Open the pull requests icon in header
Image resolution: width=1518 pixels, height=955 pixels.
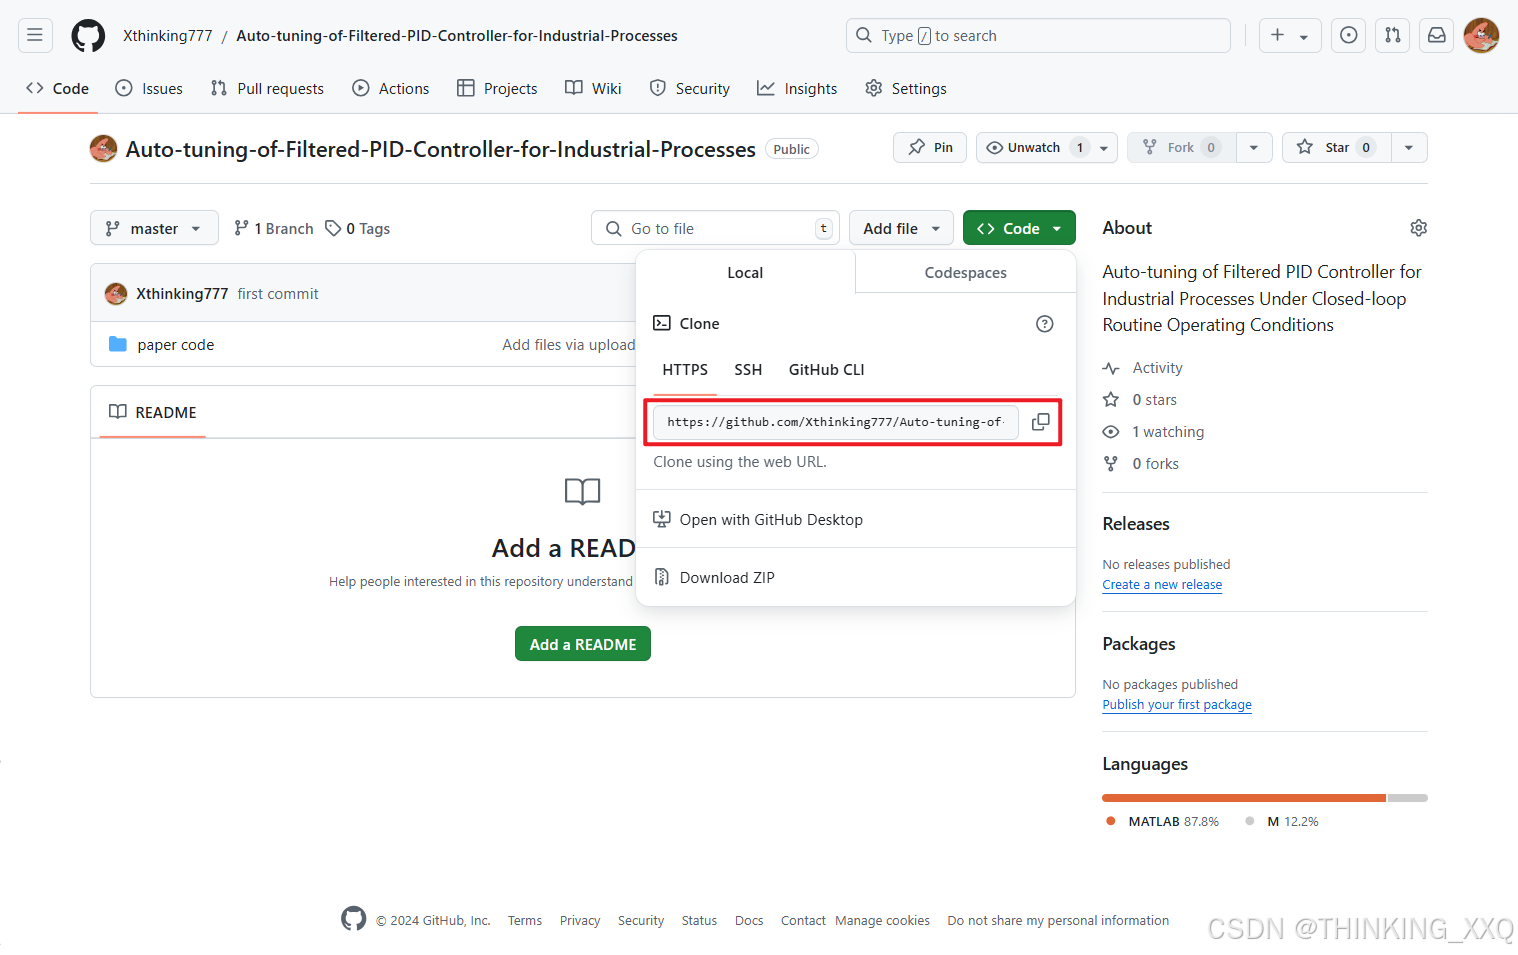1392,35
